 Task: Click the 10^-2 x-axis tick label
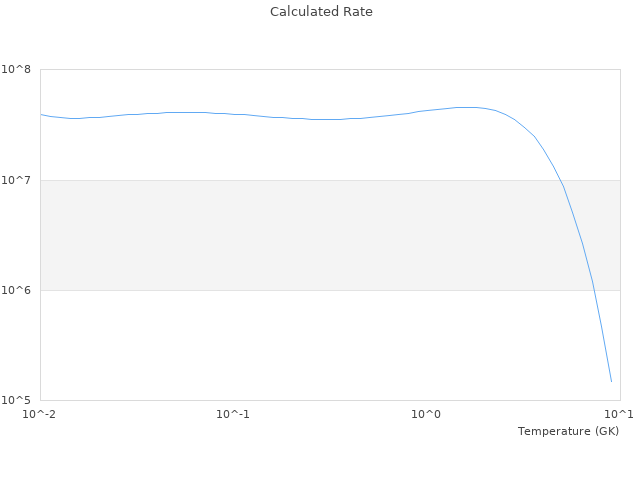click(x=40, y=414)
